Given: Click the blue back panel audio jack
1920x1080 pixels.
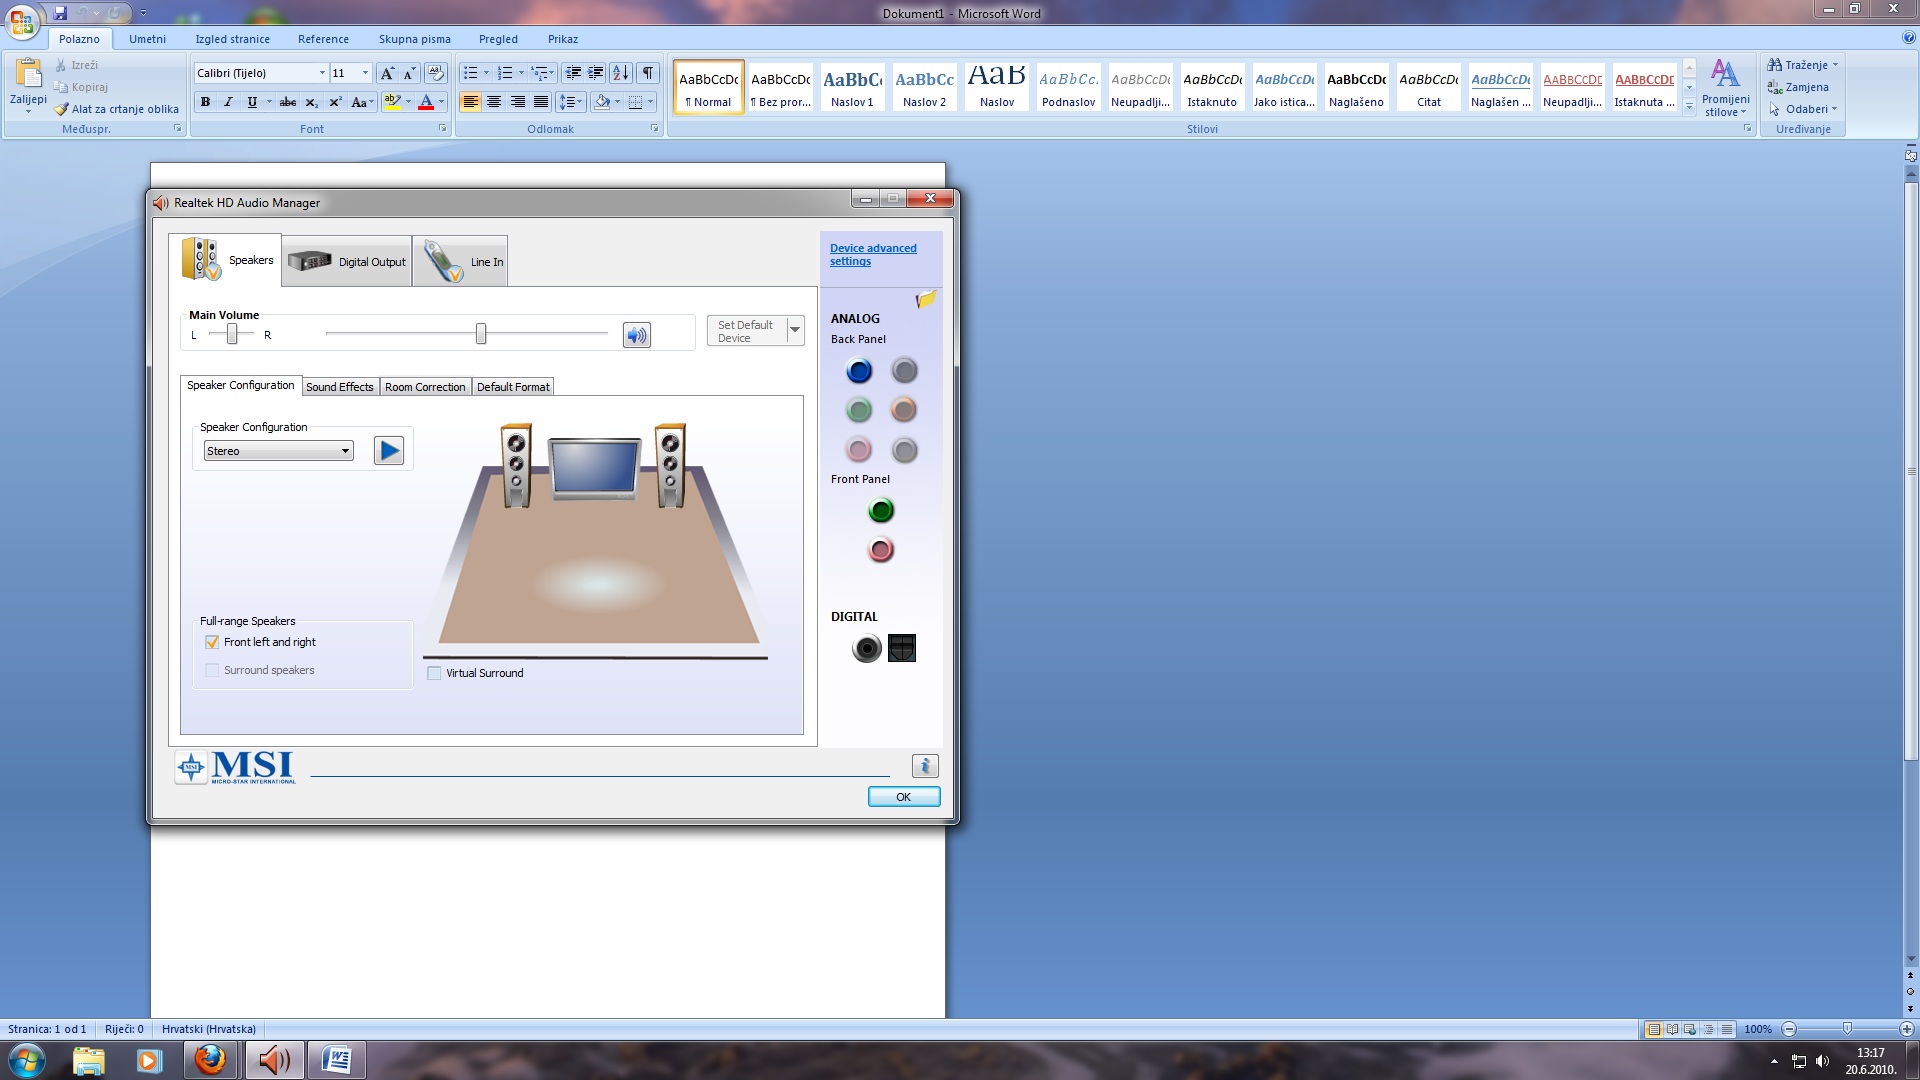Looking at the screenshot, I should pos(858,371).
